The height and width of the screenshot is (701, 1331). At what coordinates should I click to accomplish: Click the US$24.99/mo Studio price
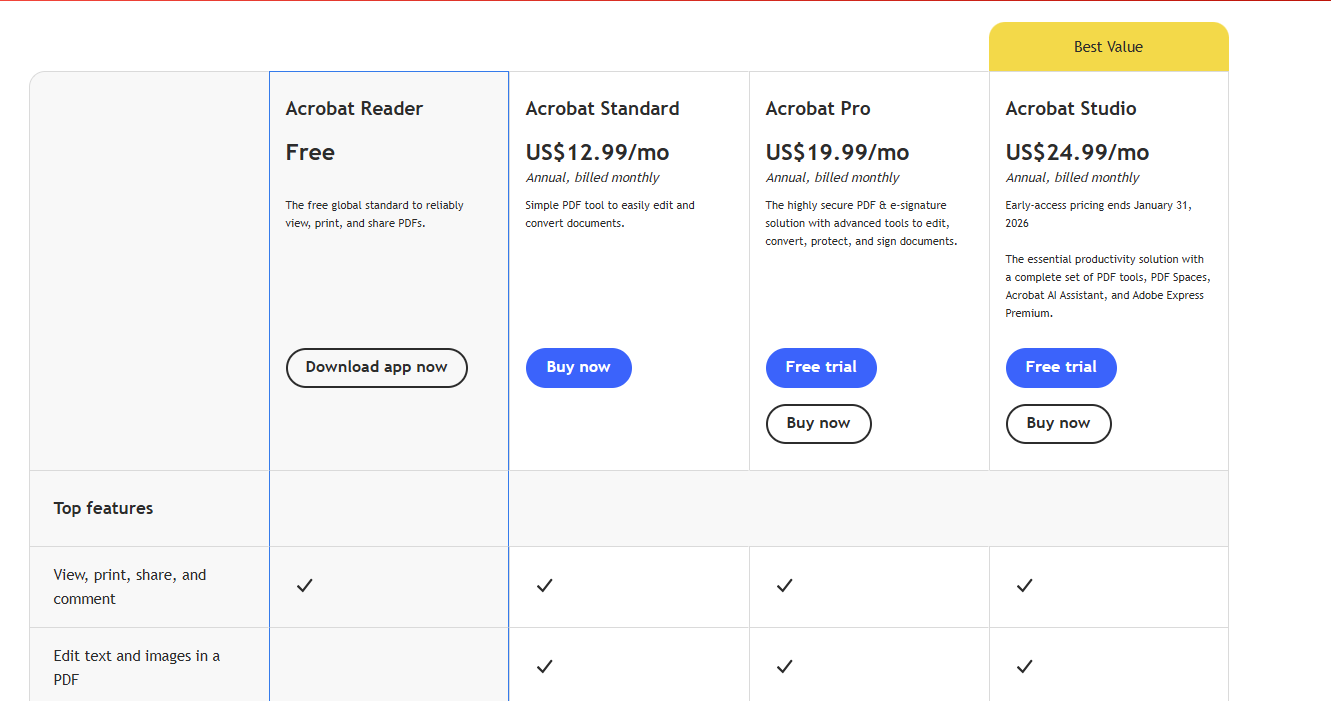[1077, 151]
